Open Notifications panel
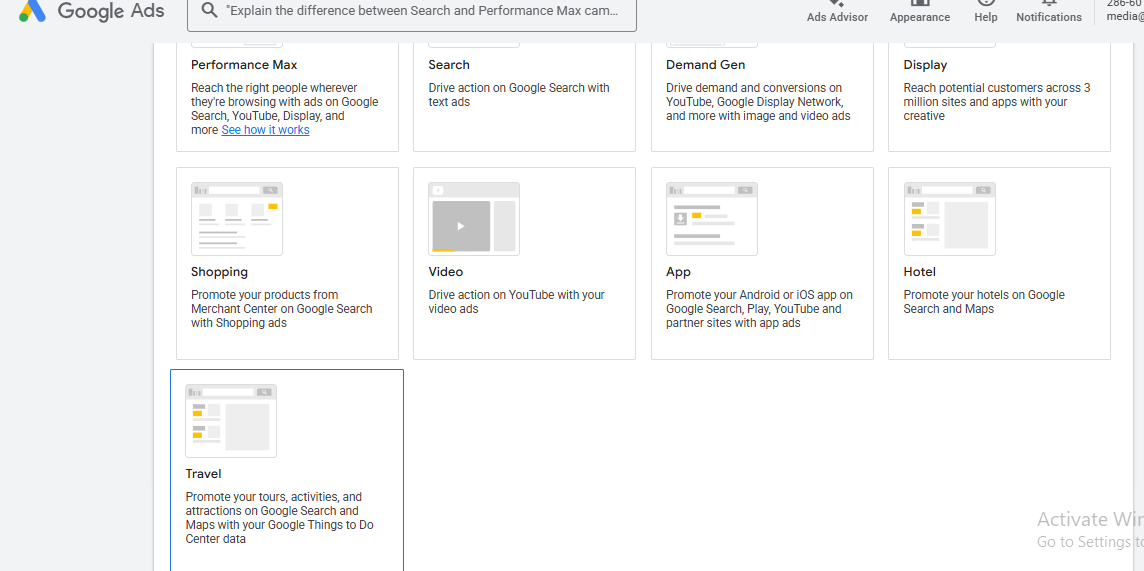Image resolution: width=1144 pixels, height=571 pixels. pyautogui.click(x=1048, y=12)
